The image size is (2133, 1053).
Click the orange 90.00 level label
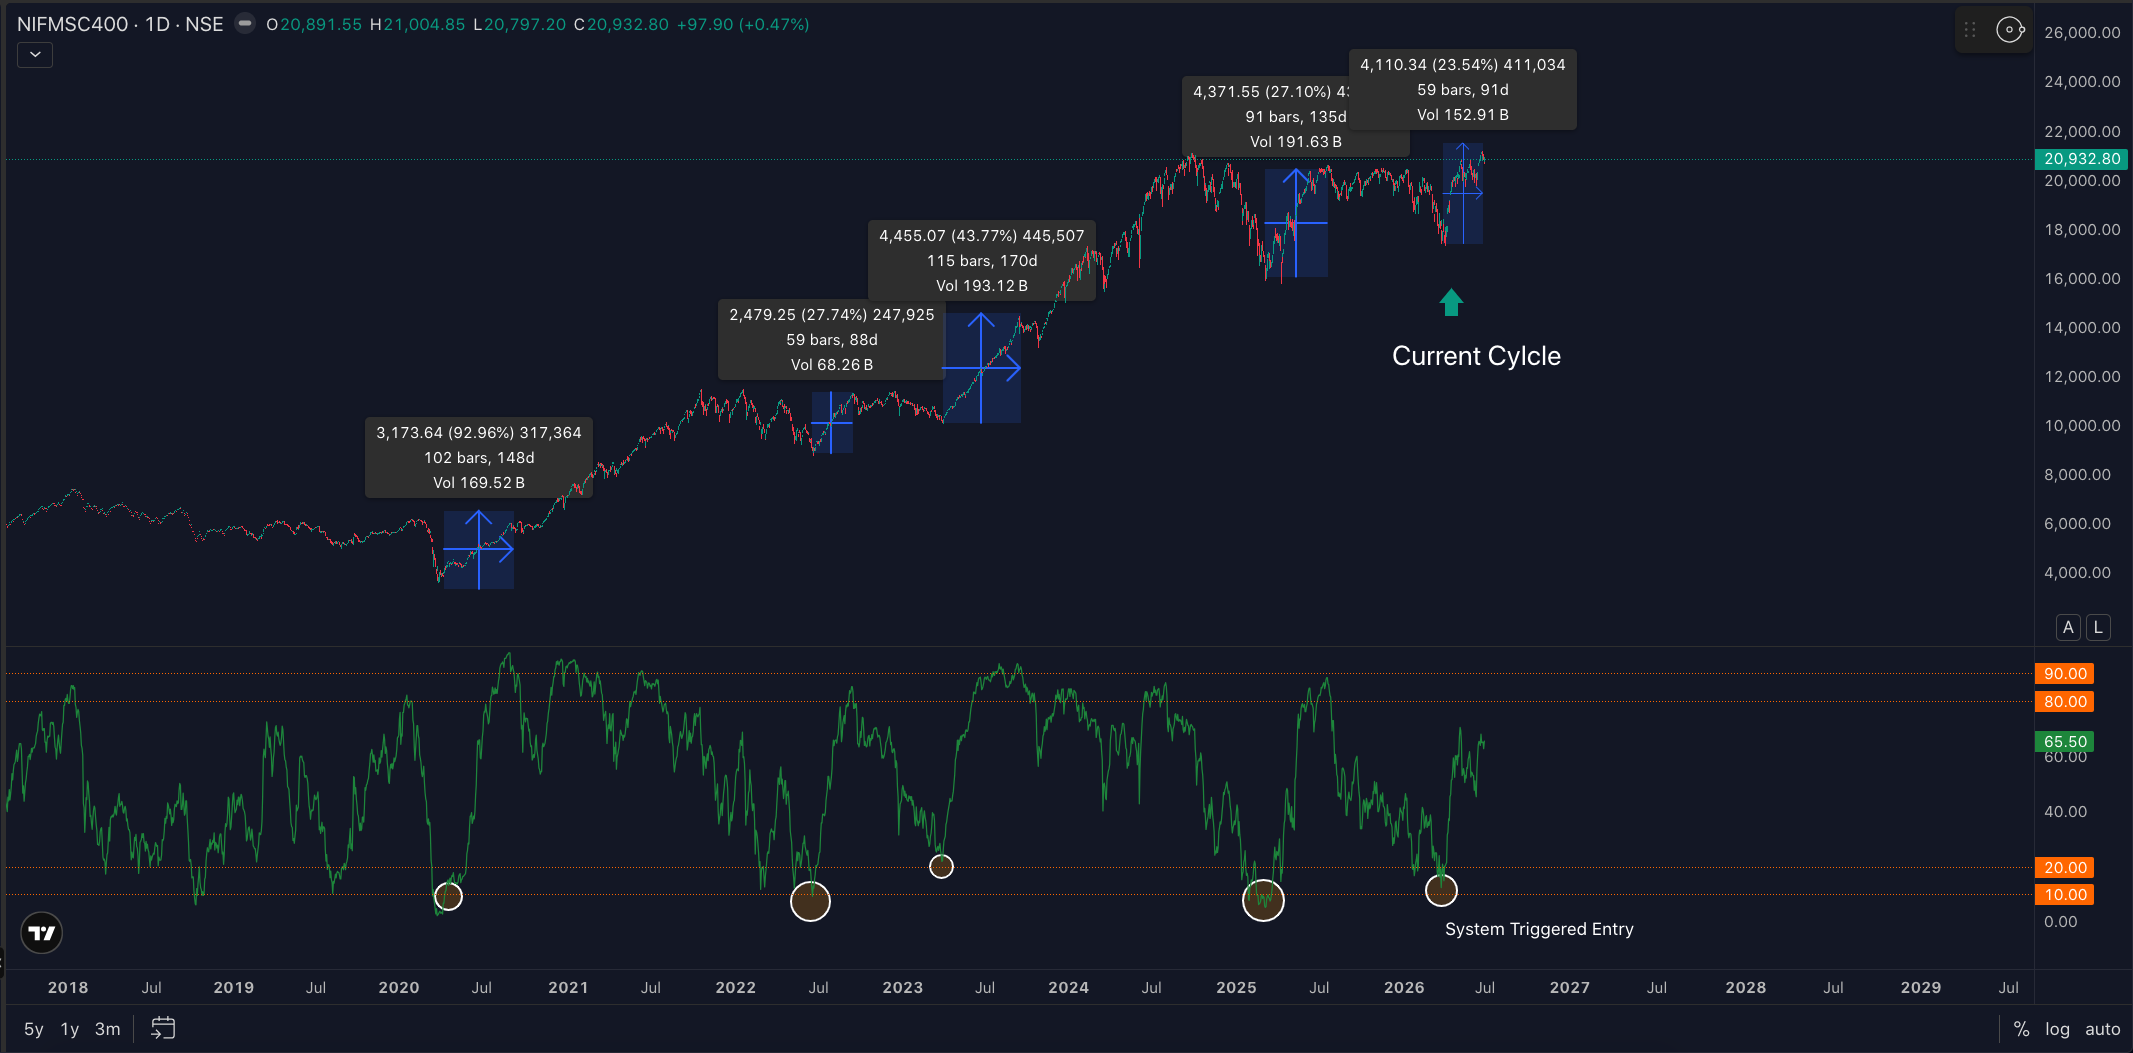[2064, 673]
